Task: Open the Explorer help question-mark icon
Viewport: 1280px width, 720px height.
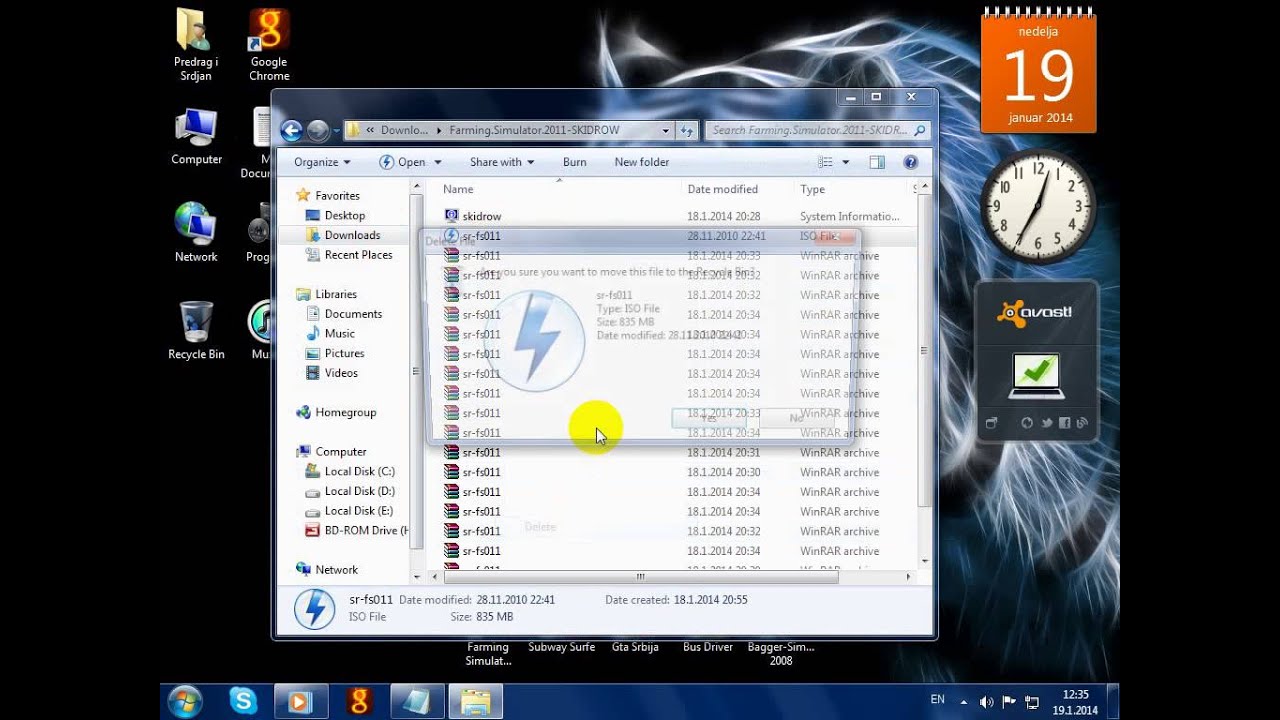Action: pos(910,162)
